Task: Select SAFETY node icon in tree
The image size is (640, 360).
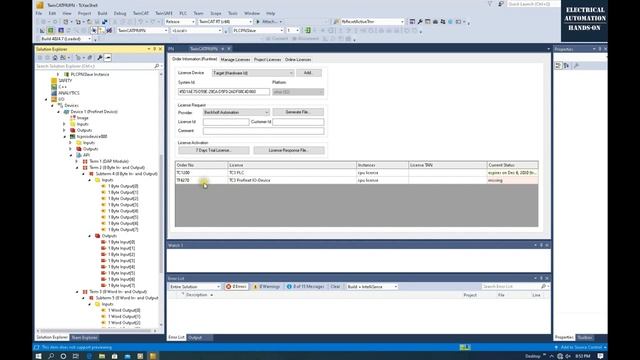Action: point(54,81)
